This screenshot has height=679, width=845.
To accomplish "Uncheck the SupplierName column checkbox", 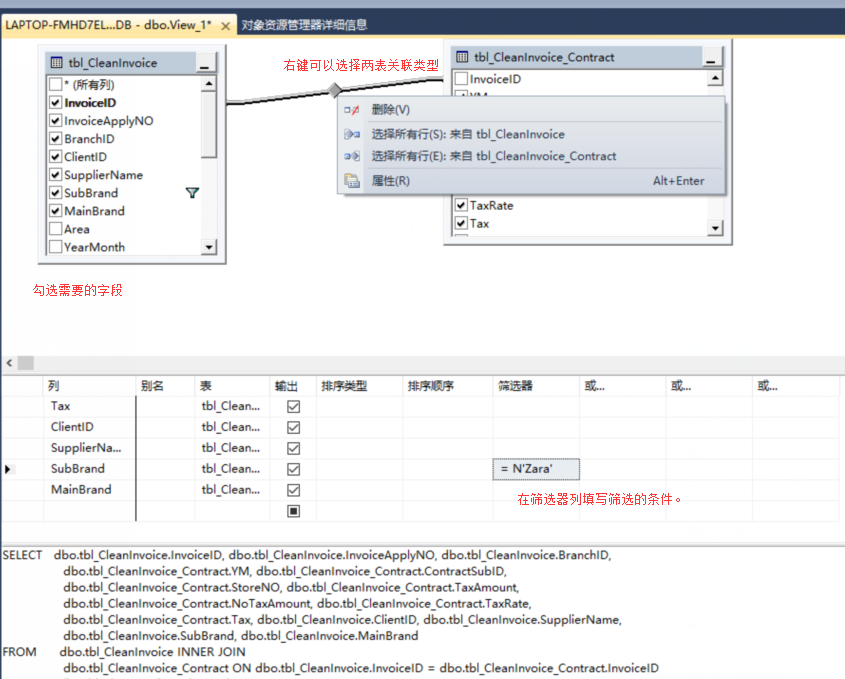I will point(56,175).
